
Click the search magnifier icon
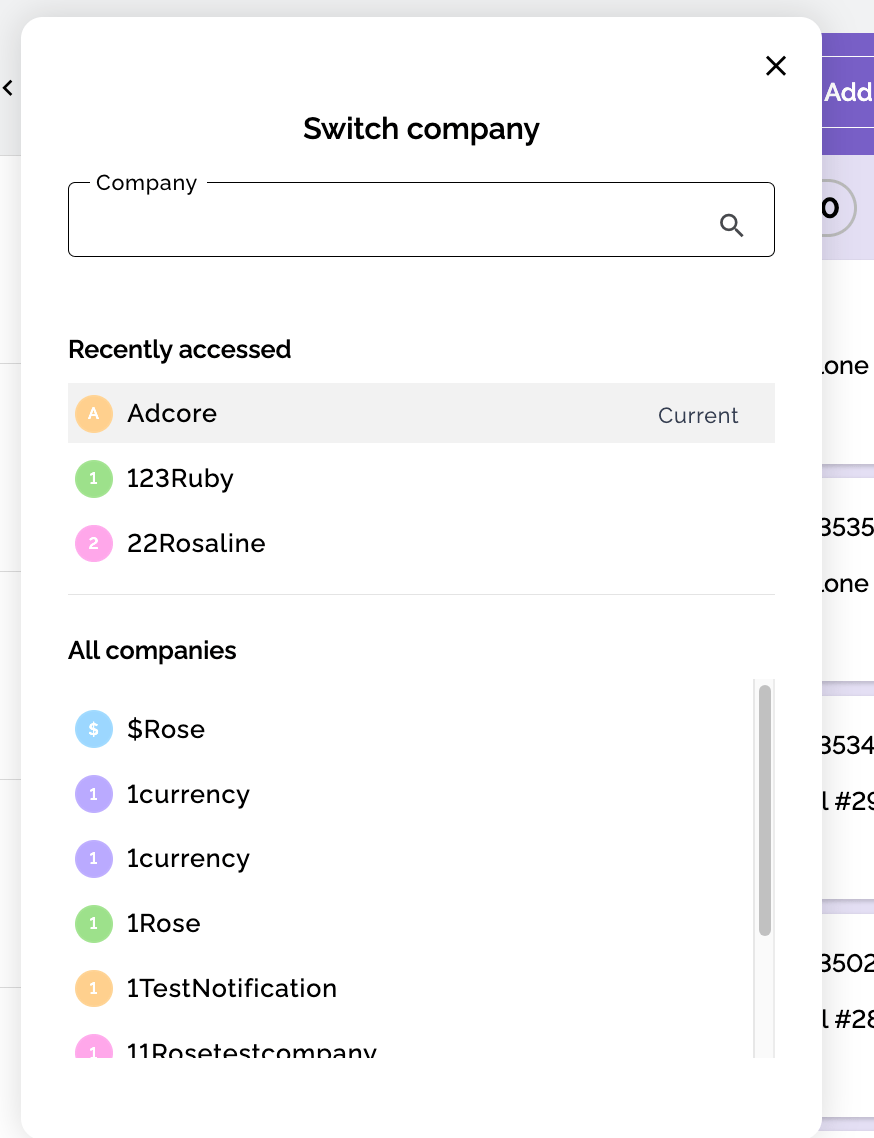click(x=732, y=226)
